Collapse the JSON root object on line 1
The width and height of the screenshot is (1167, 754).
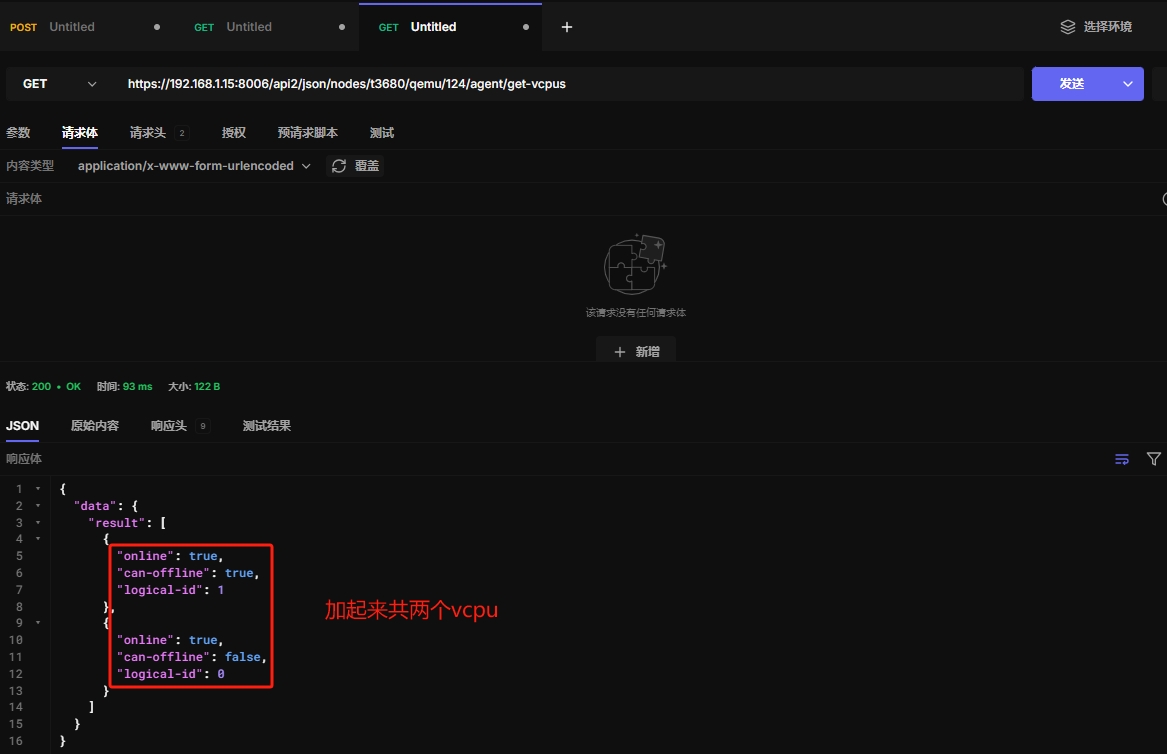(x=38, y=489)
